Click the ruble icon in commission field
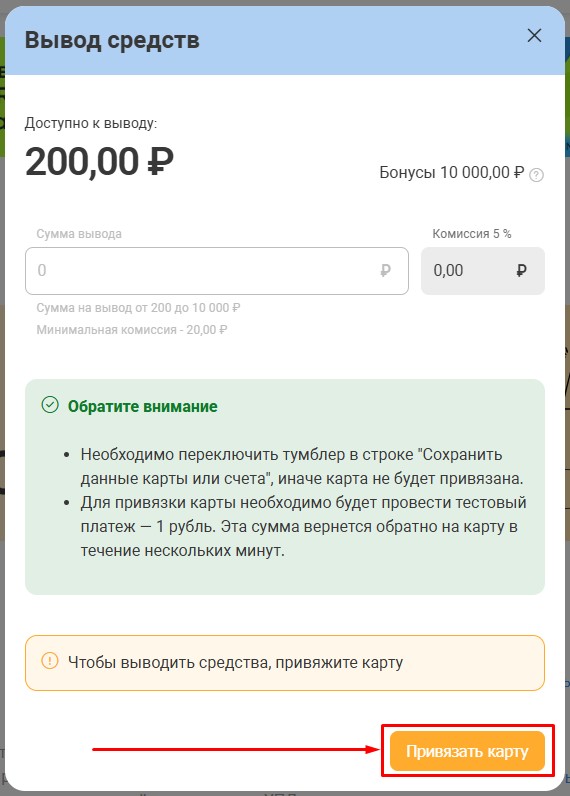Image resolution: width=570 pixels, height=796 pixels. (x=521, y=271)
